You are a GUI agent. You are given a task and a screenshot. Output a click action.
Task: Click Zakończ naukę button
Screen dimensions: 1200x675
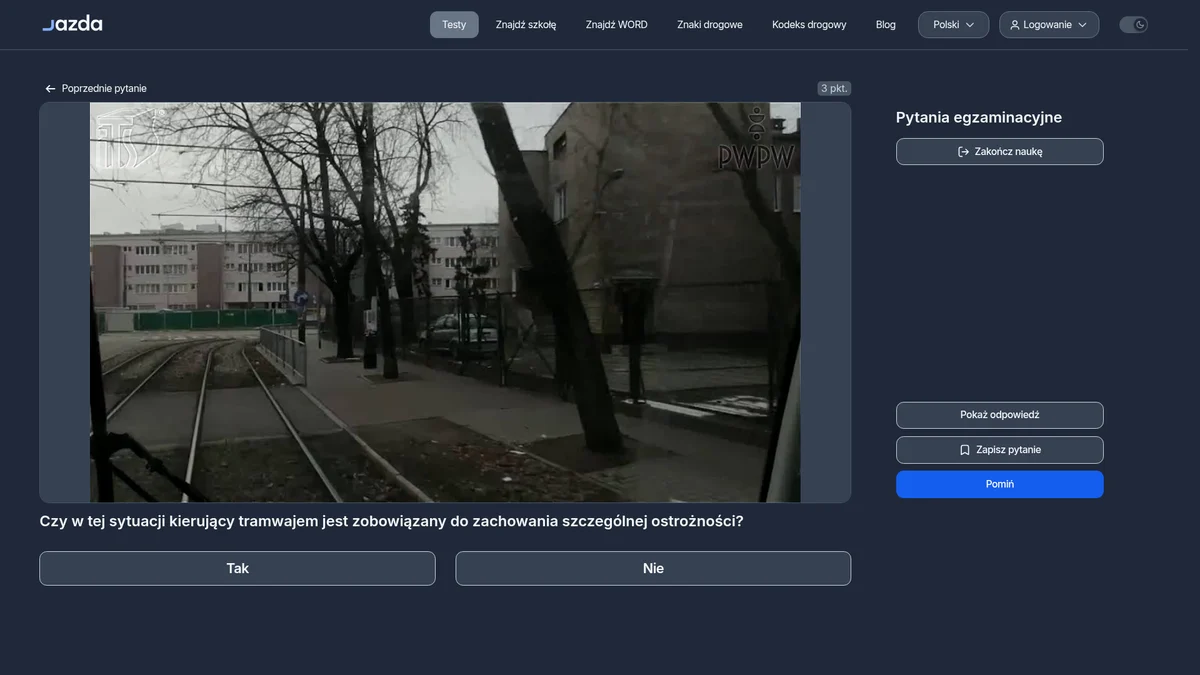pos(1000,152)
